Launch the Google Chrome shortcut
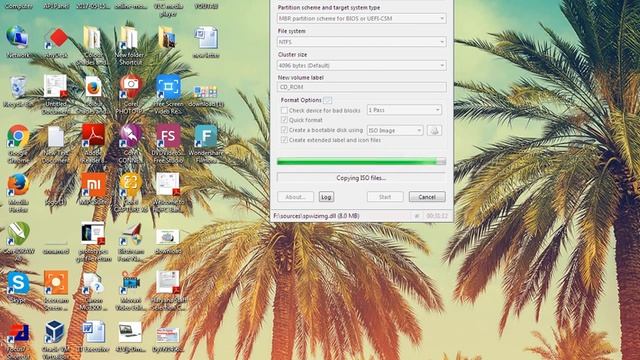The image size is (640, 360). [18, 136]
